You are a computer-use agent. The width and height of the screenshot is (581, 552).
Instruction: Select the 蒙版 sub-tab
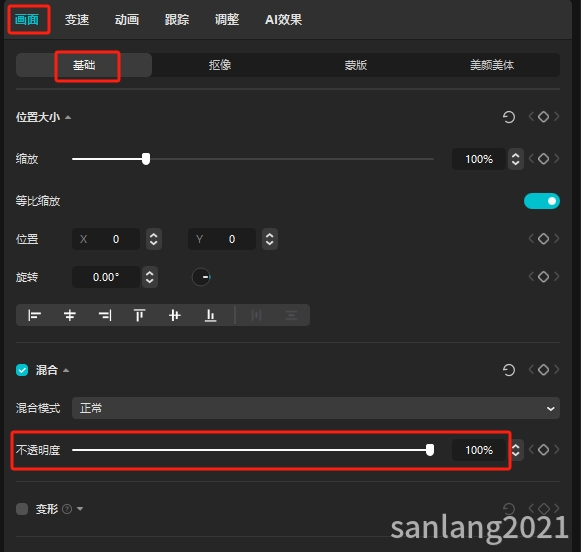(x=356, y=65)
